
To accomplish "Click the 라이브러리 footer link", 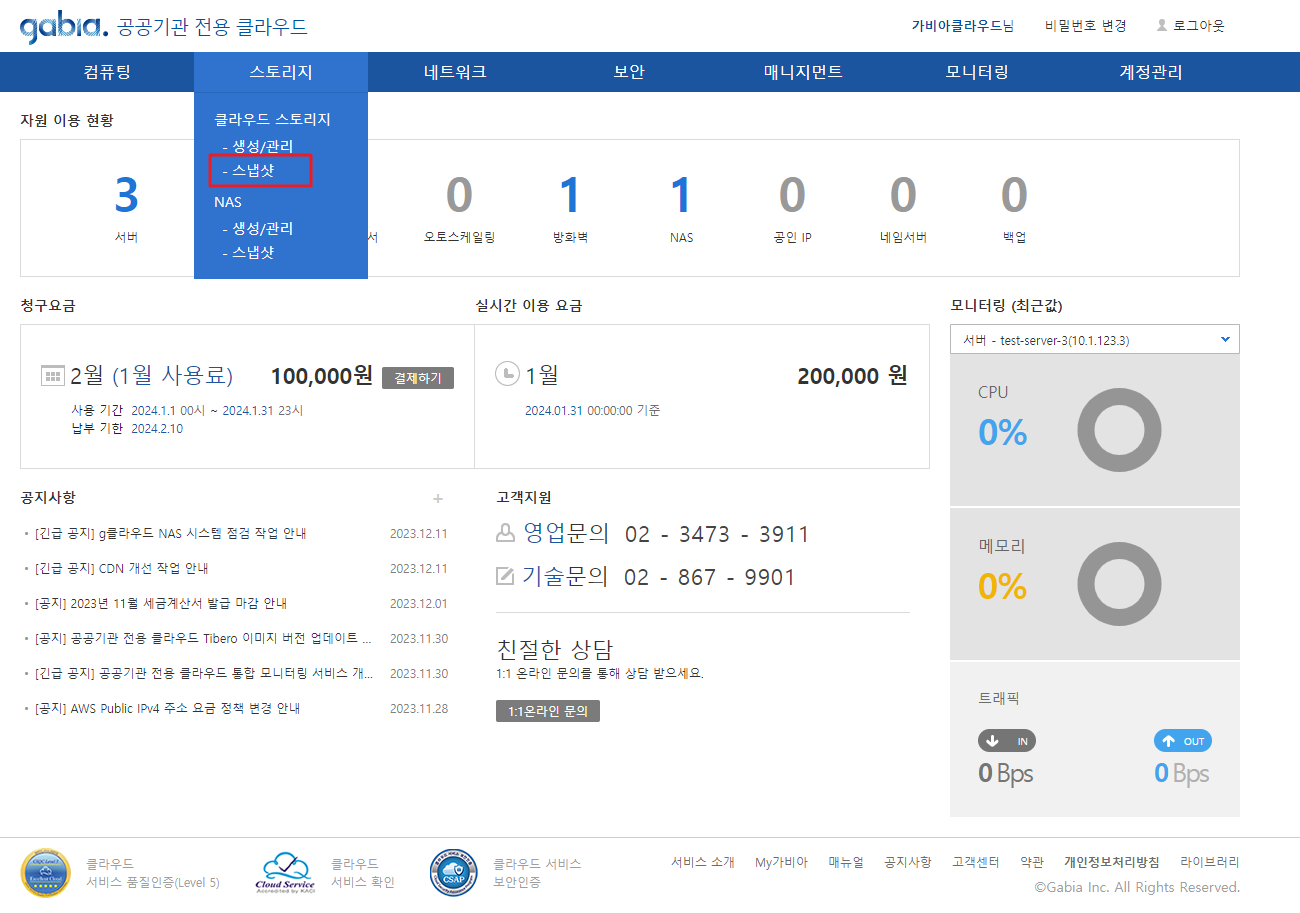I will click(x=1210, y=862).
